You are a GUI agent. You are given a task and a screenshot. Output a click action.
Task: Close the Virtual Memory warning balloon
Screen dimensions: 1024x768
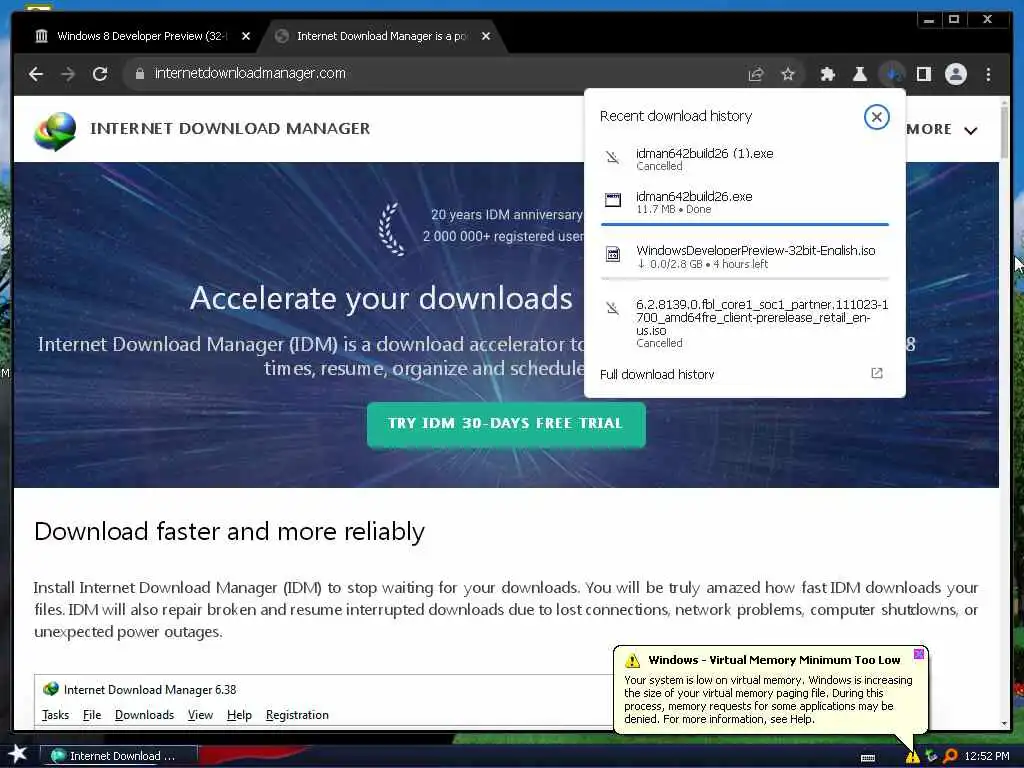tap(919, 654)
